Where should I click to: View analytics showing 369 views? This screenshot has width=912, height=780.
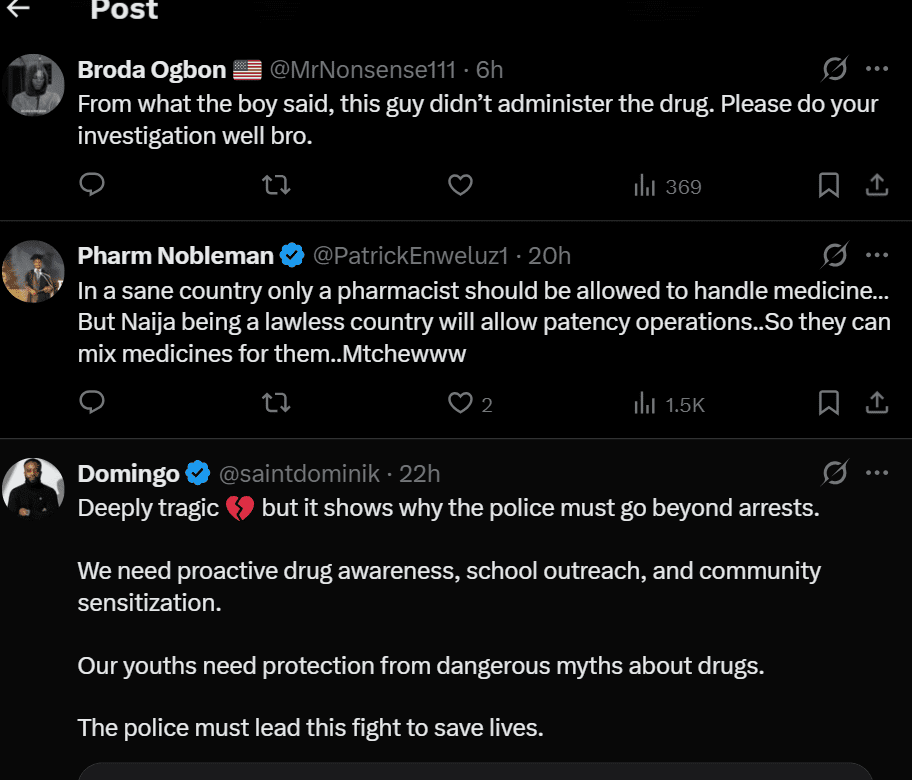[x=668, y=187]
